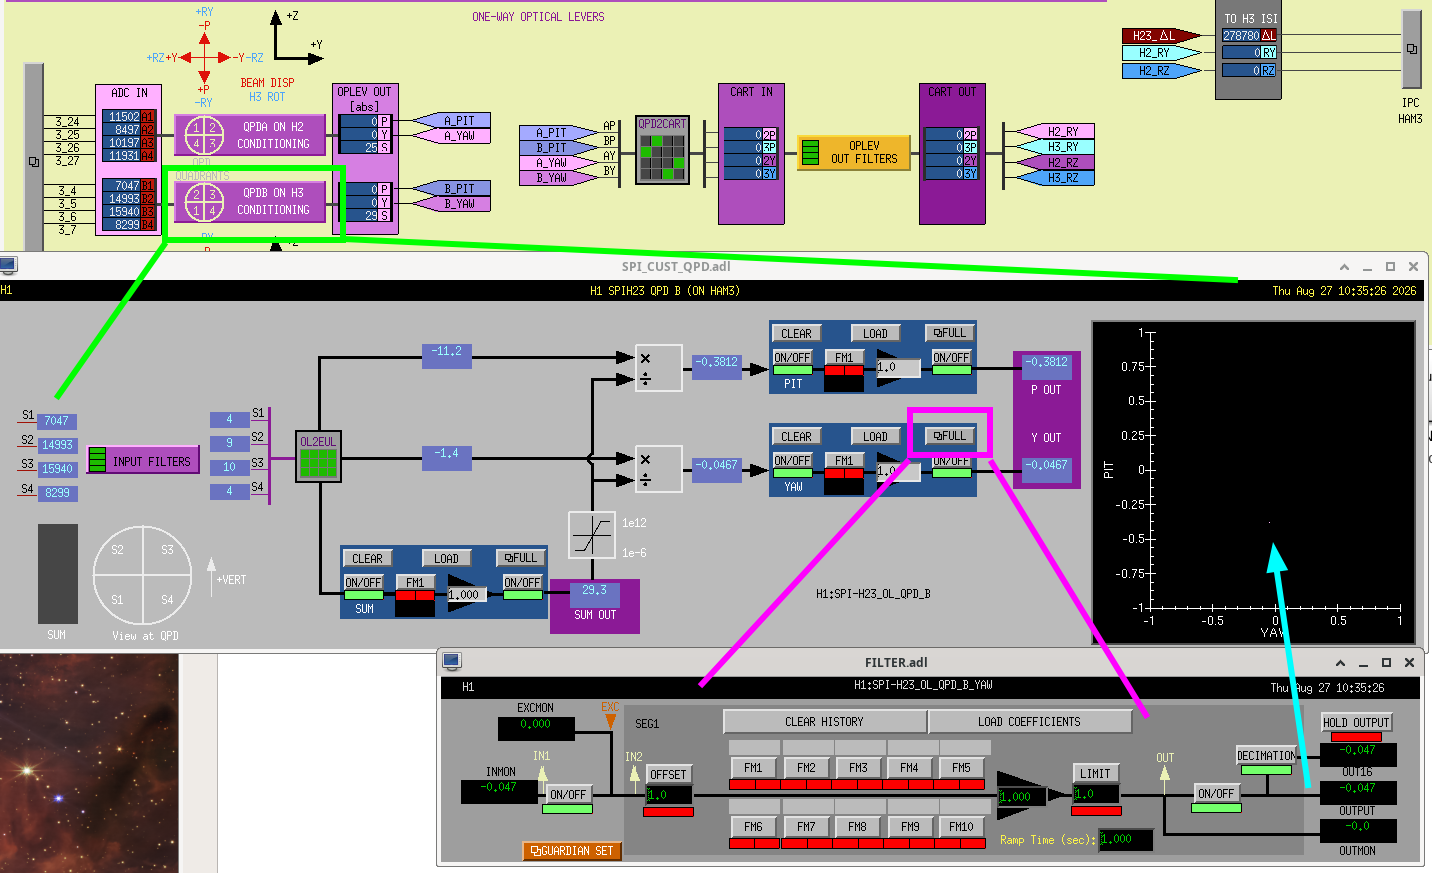
Task: Toggle the PIT input ON/OFF switch
Action: point(792,357)
